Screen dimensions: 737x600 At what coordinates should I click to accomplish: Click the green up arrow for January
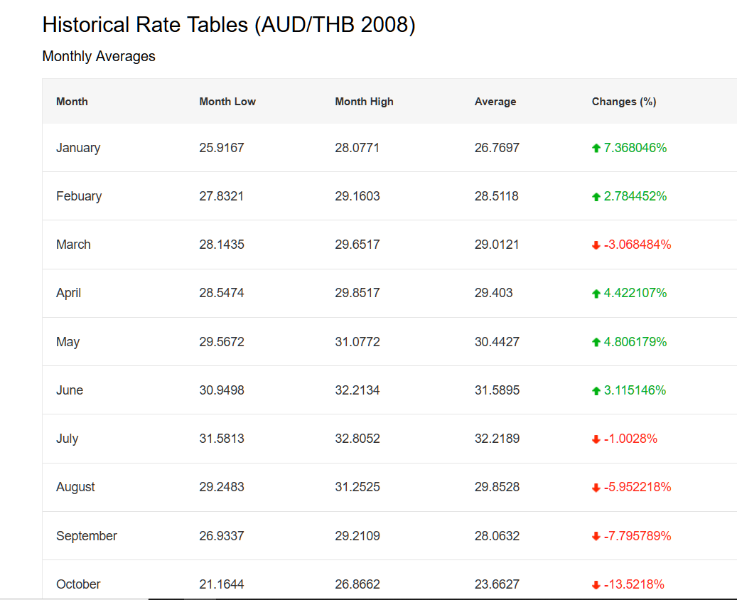pos(596,148)
